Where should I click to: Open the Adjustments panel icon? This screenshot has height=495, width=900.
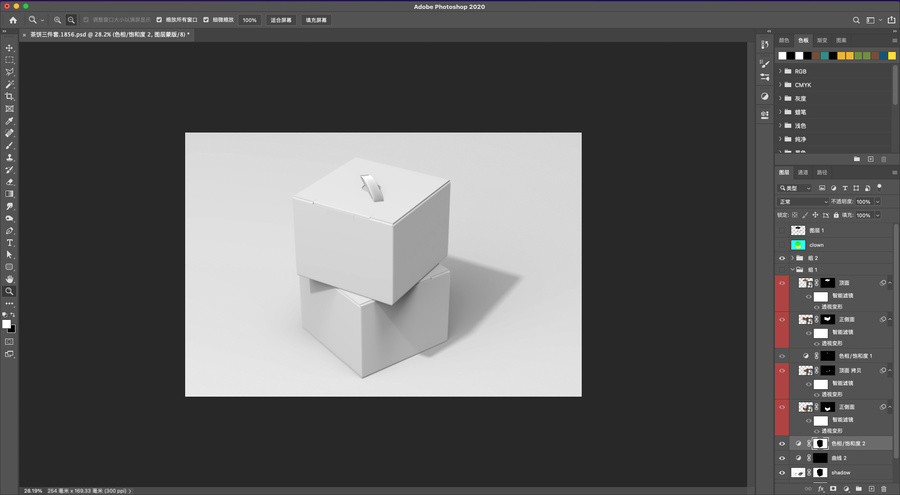click(x=765, y=96)
